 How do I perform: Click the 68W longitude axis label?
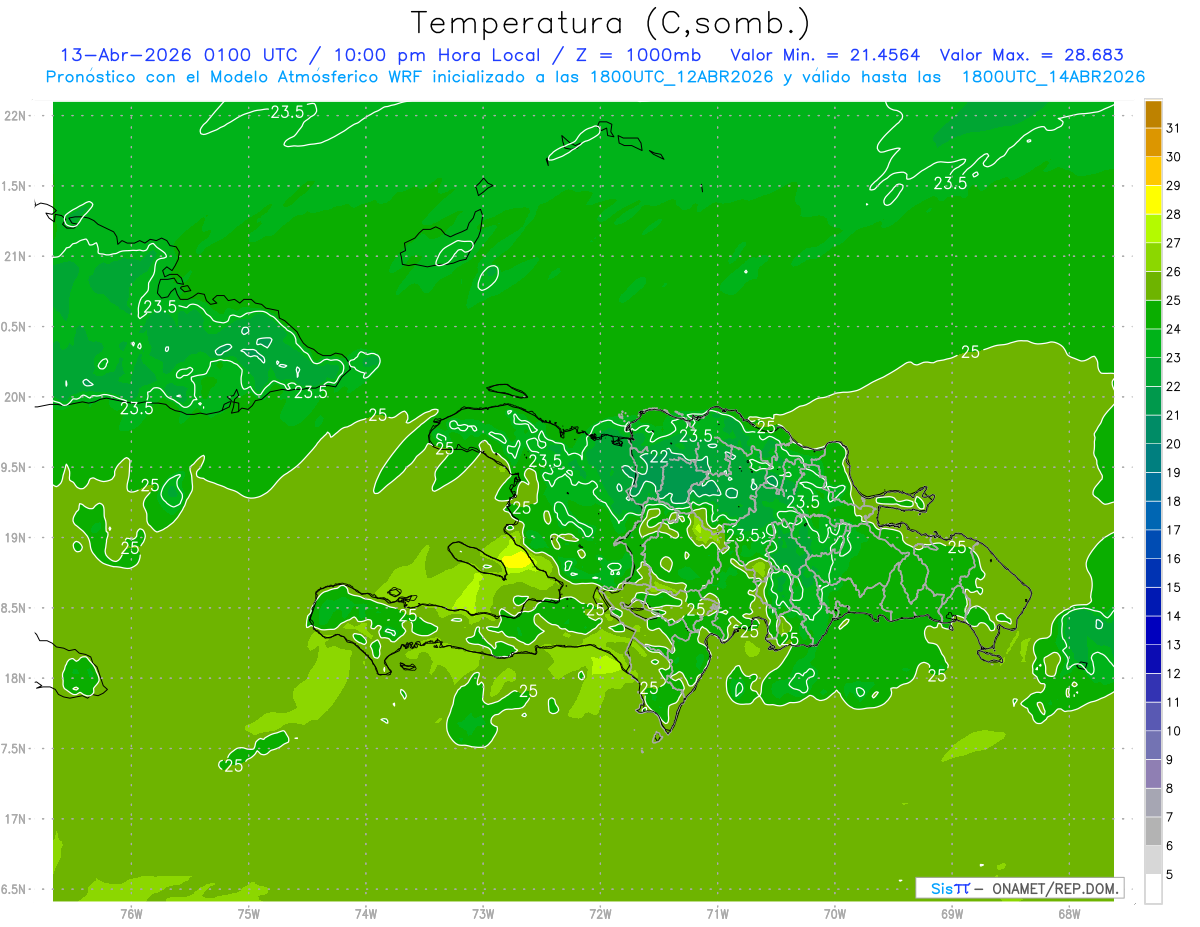click(x=1068, y=913)
